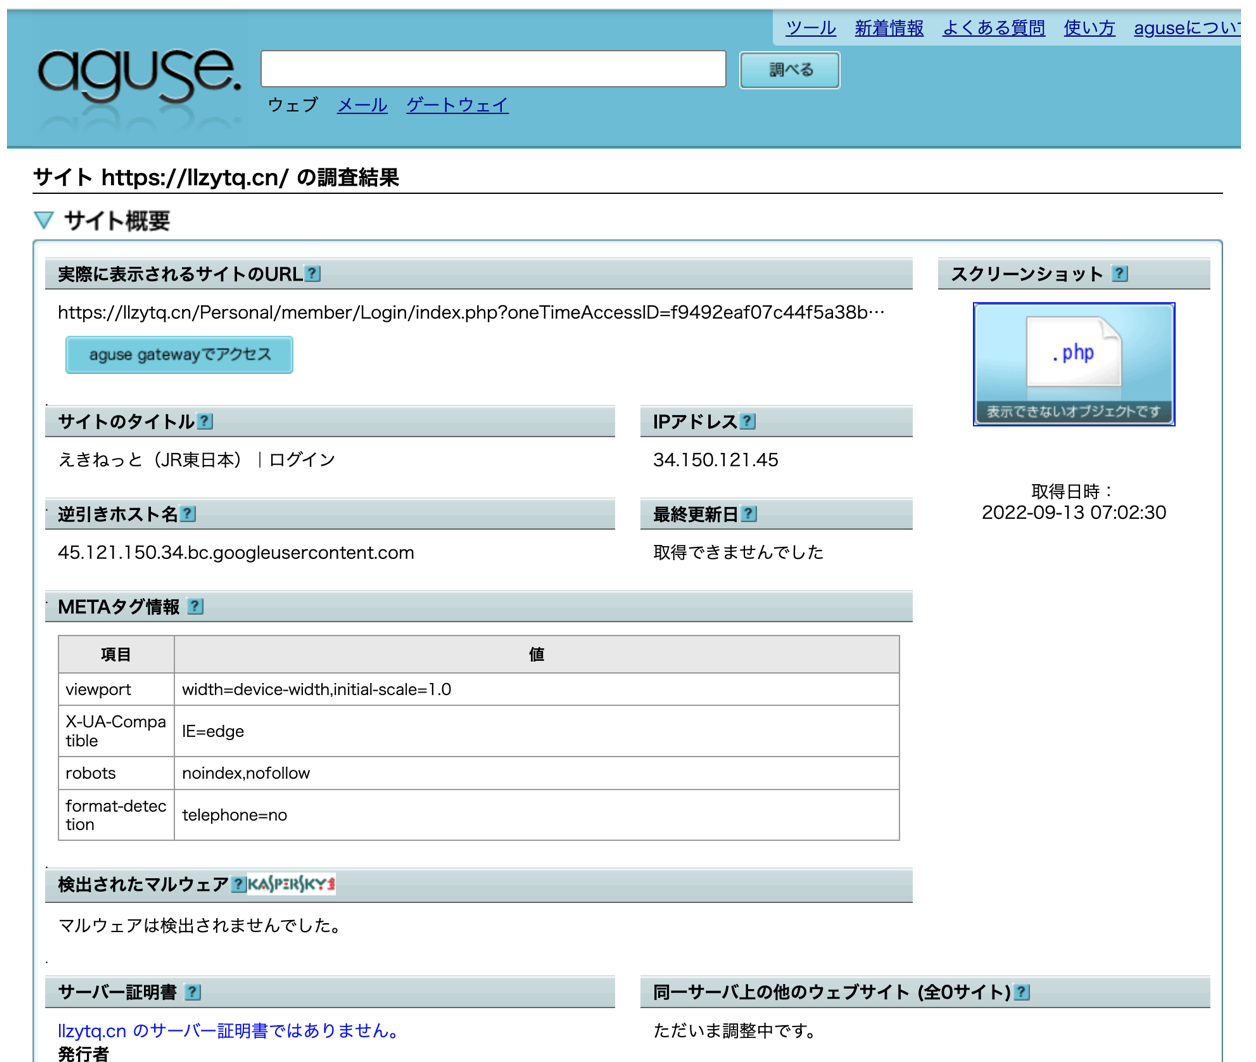Click llzytq.cn のサーバー証明書ではありません link
The height and width of the screenshot is (1062, 1256).
(231, 1031)
